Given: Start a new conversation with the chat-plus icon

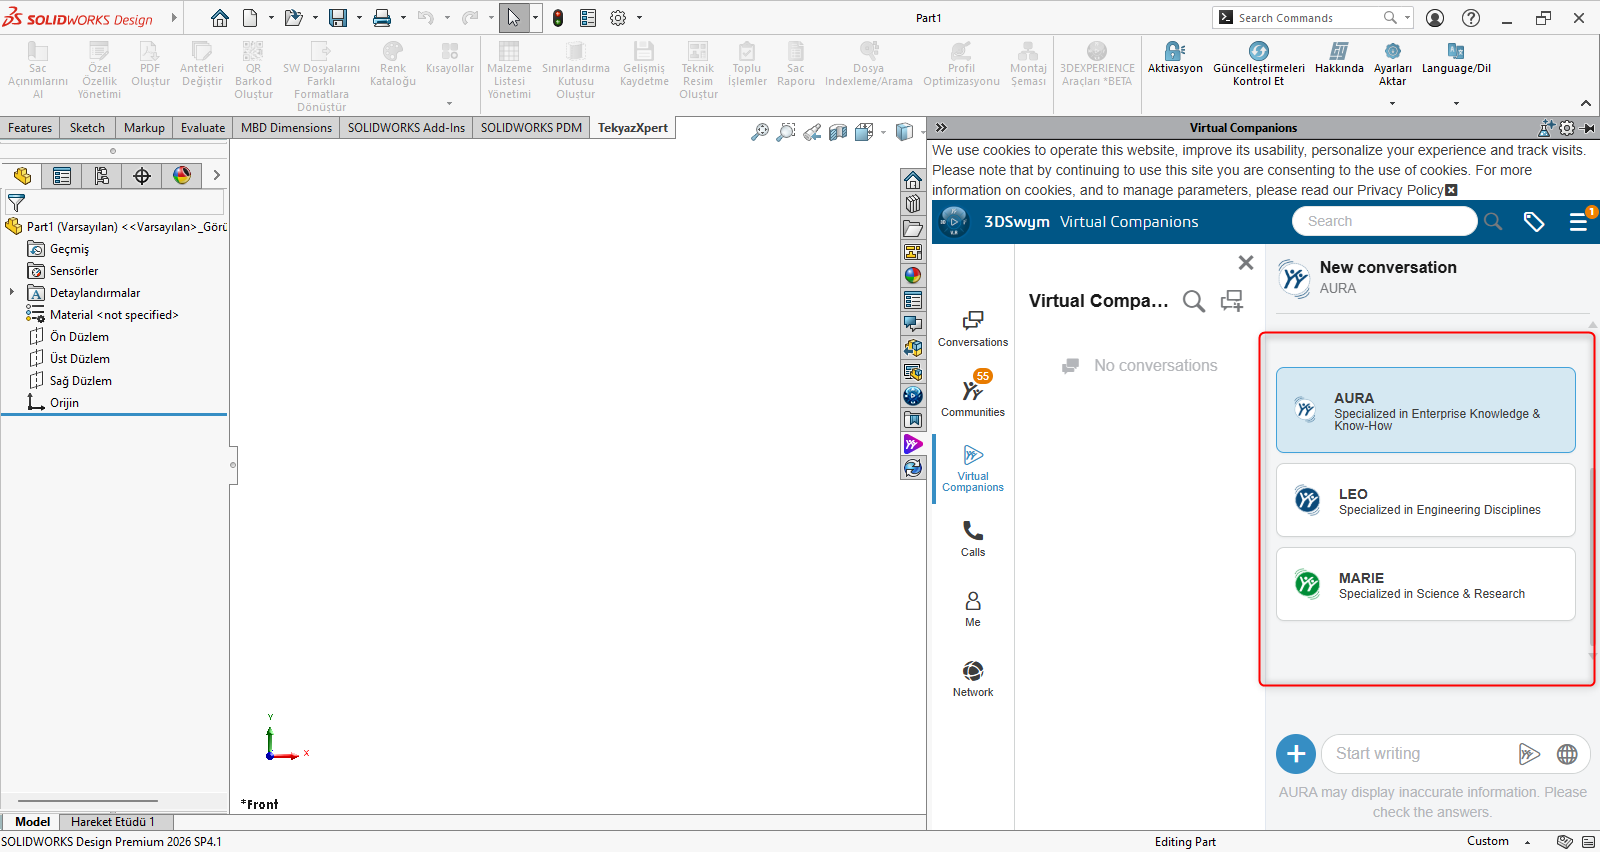Looking at the screenshot, I should [1232, 301].
